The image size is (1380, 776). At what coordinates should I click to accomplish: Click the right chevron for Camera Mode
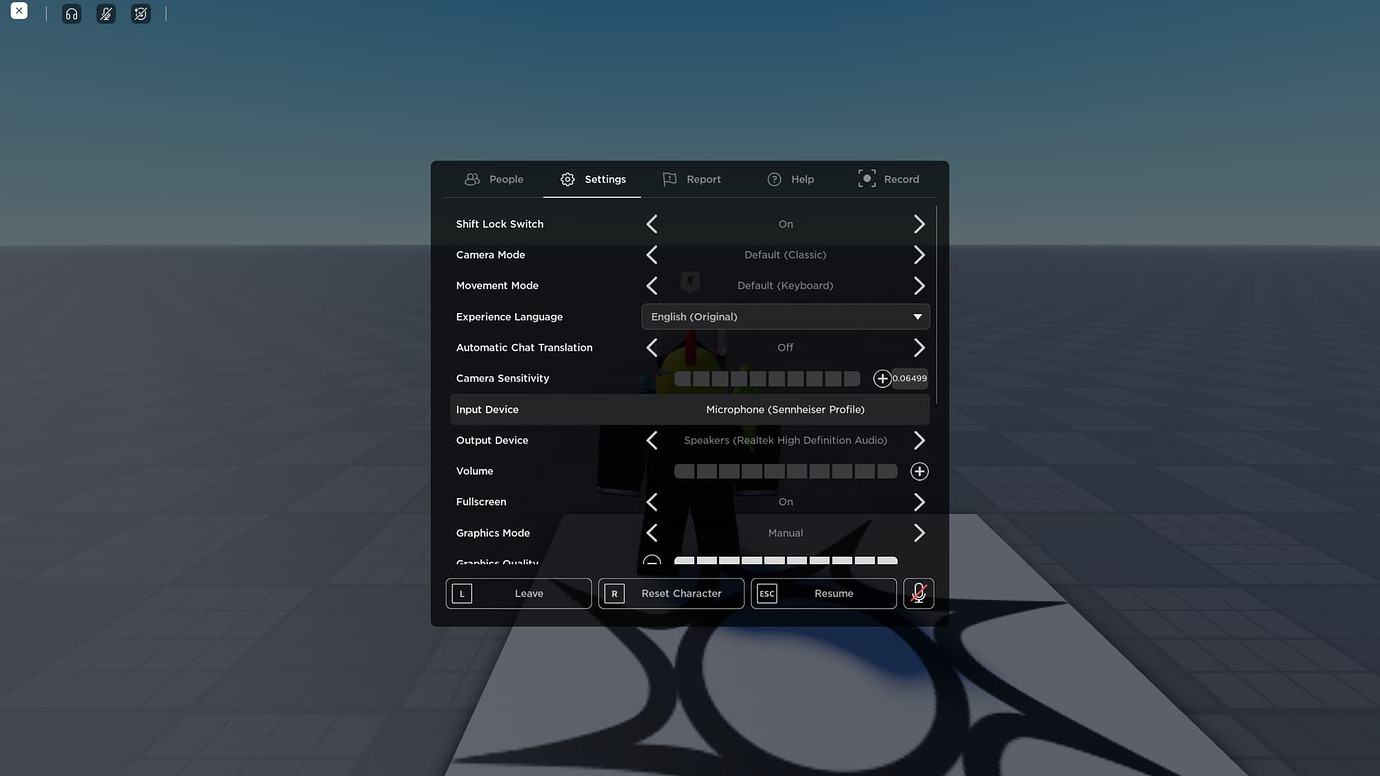pyautogui.click(x=919, y=254)
